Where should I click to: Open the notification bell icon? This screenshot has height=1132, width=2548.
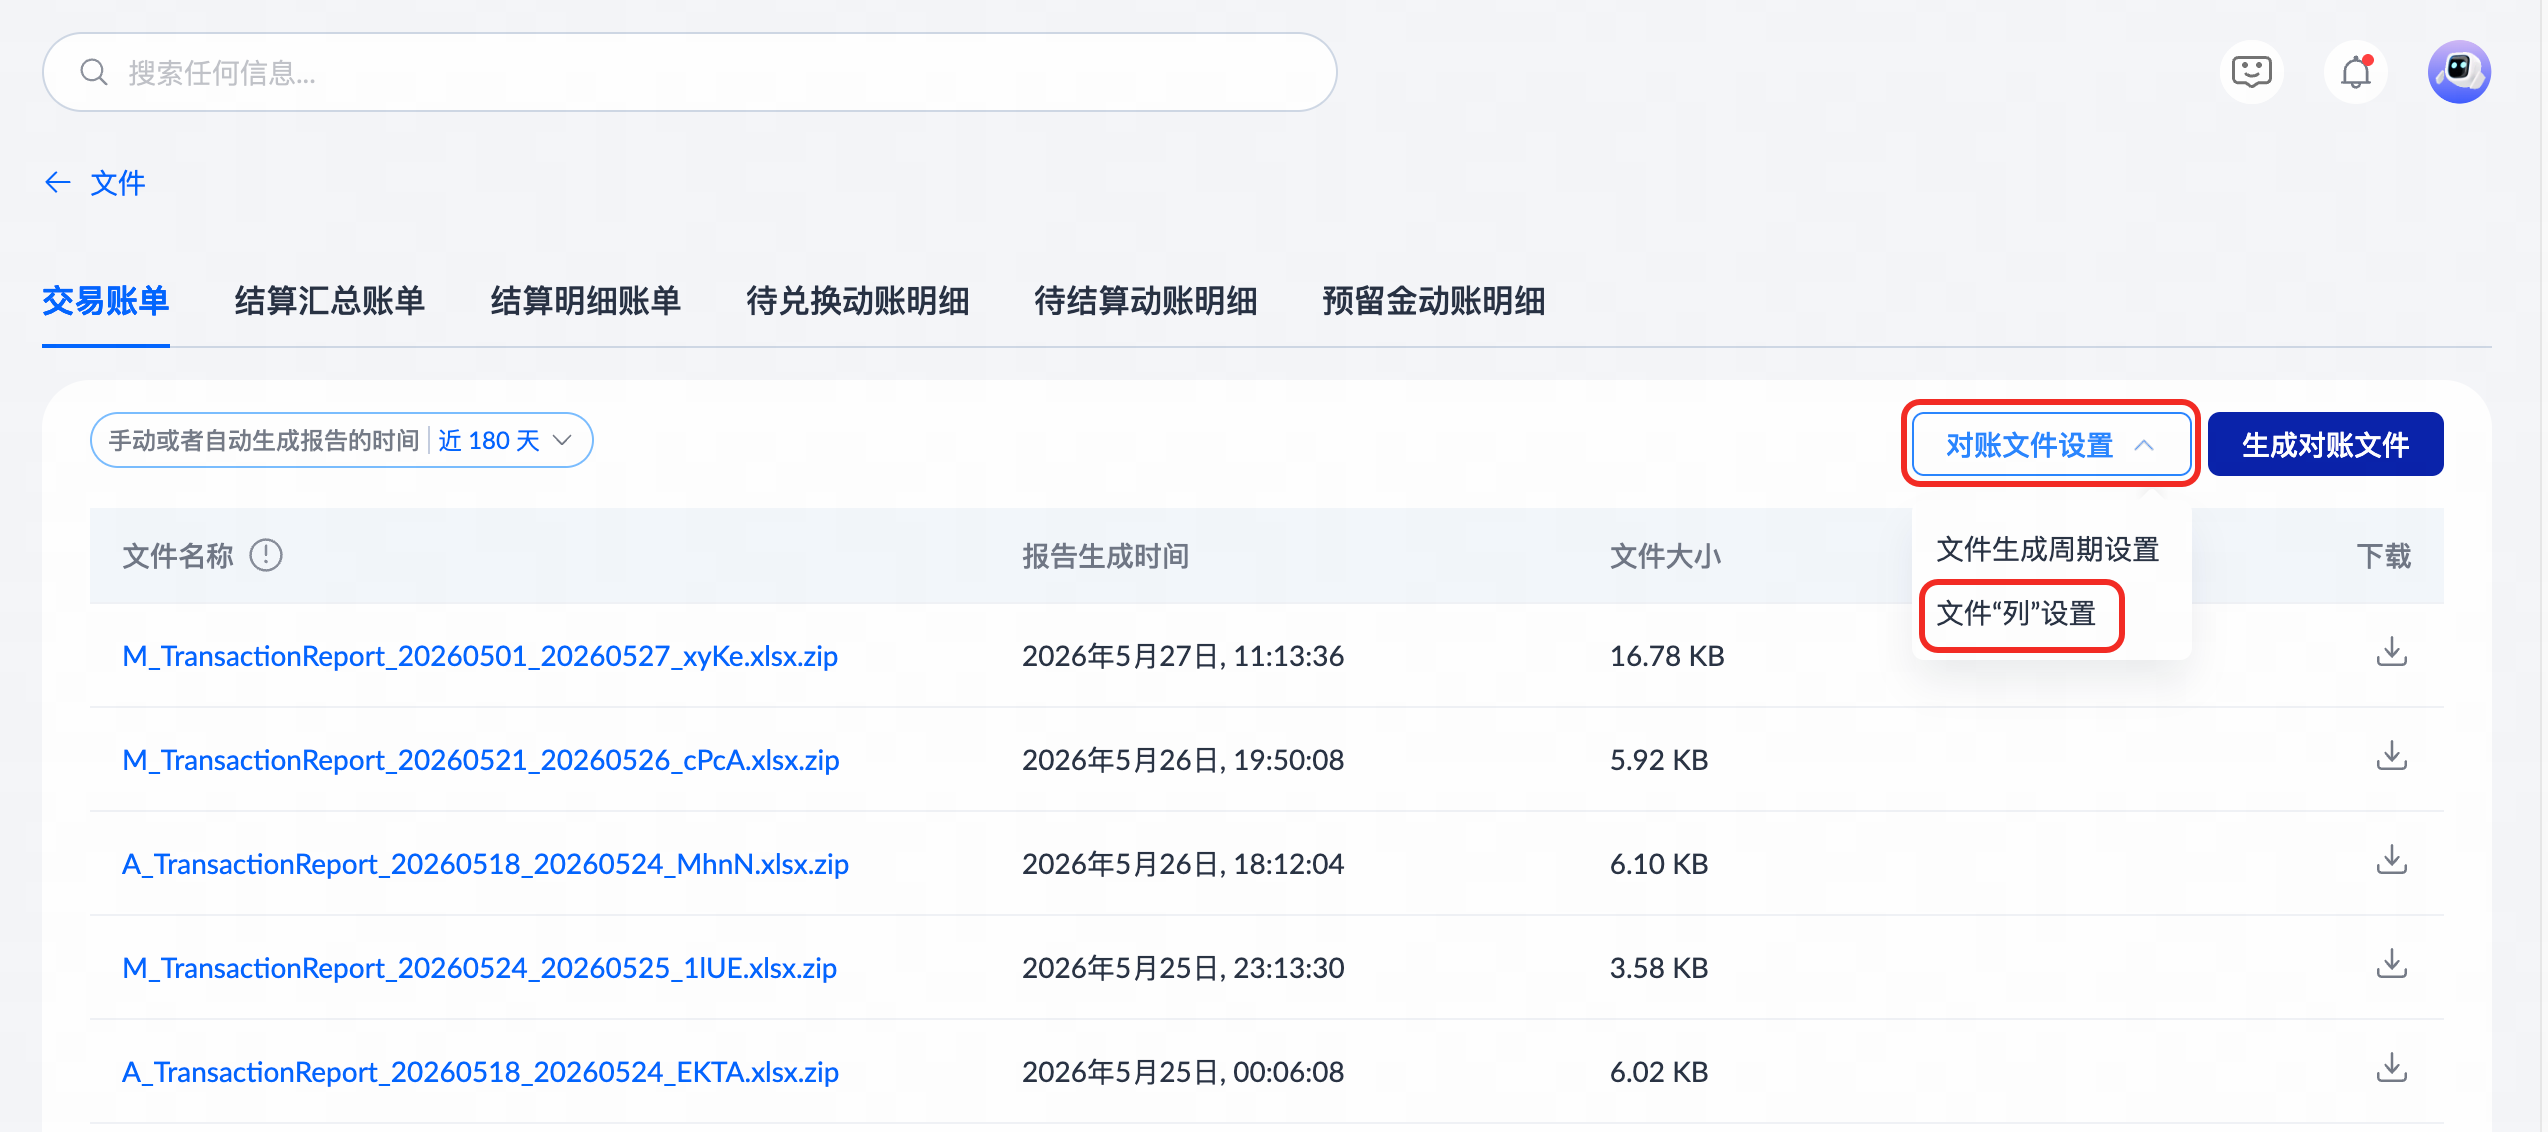2356,72
